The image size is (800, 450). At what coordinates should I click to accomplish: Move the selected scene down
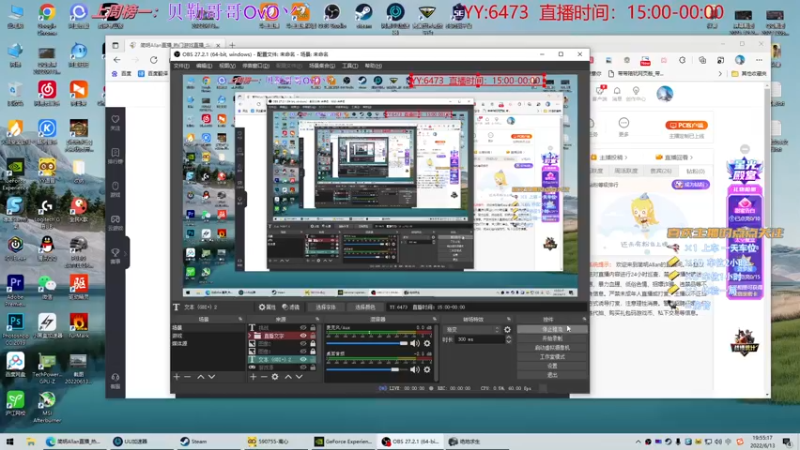click(212, 377)
